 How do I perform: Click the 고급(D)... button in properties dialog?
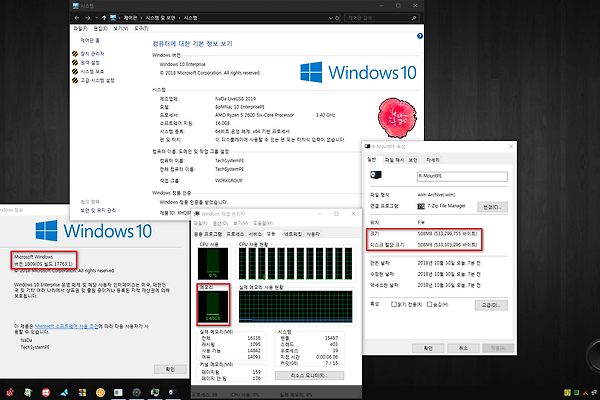click(x=491, y=305)
